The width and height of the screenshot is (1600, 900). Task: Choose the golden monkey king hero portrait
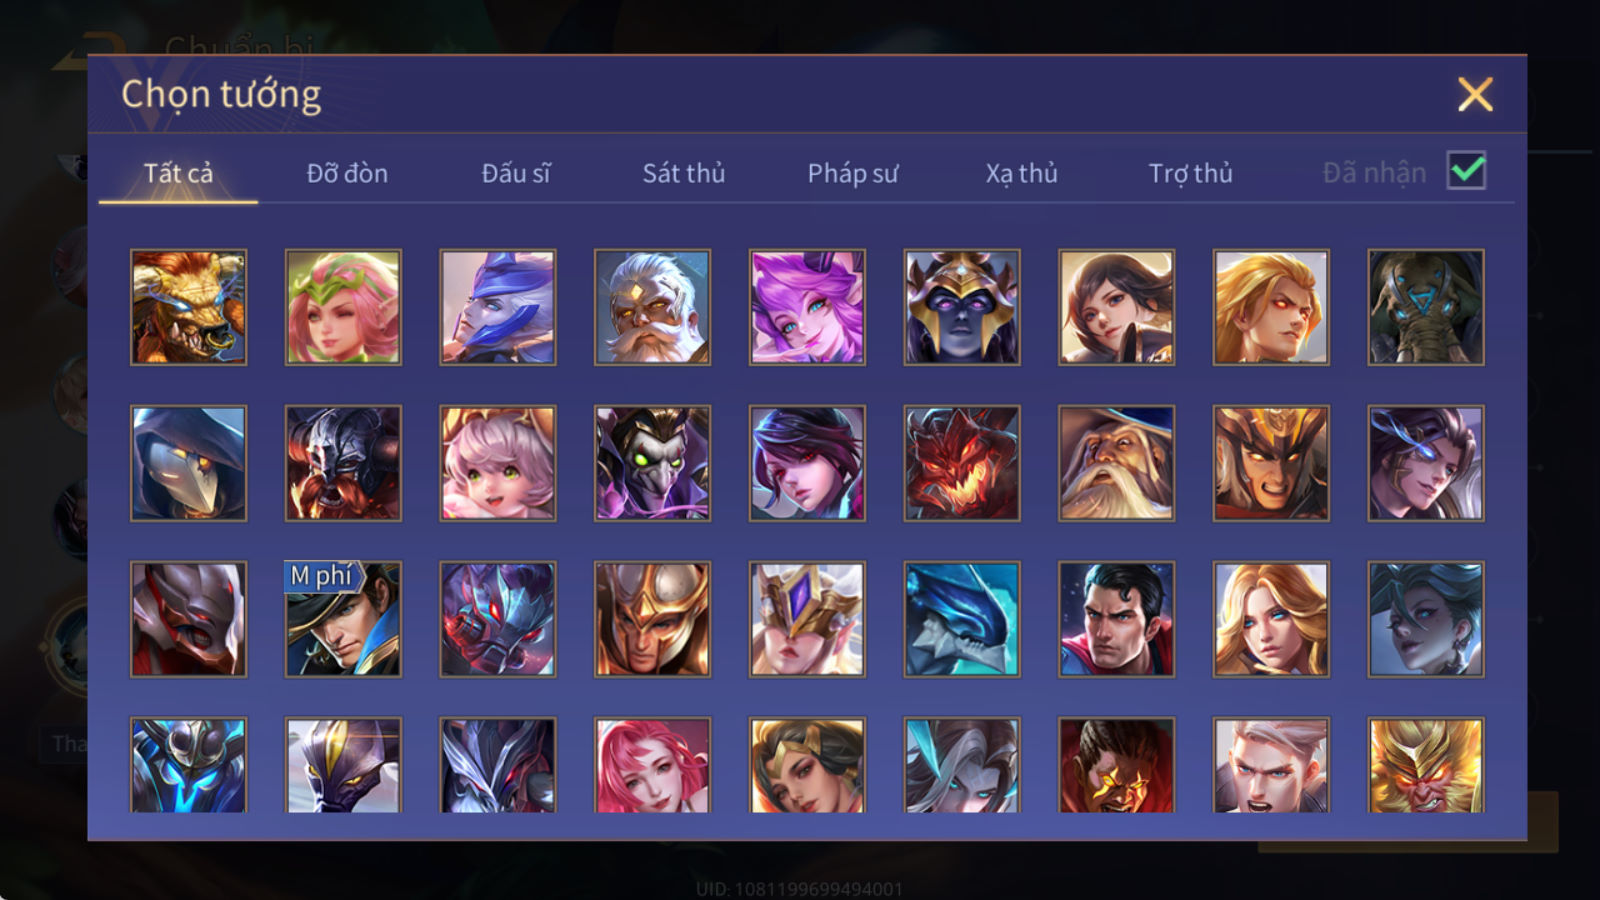pyautogui.click(x=1425, y=764)
